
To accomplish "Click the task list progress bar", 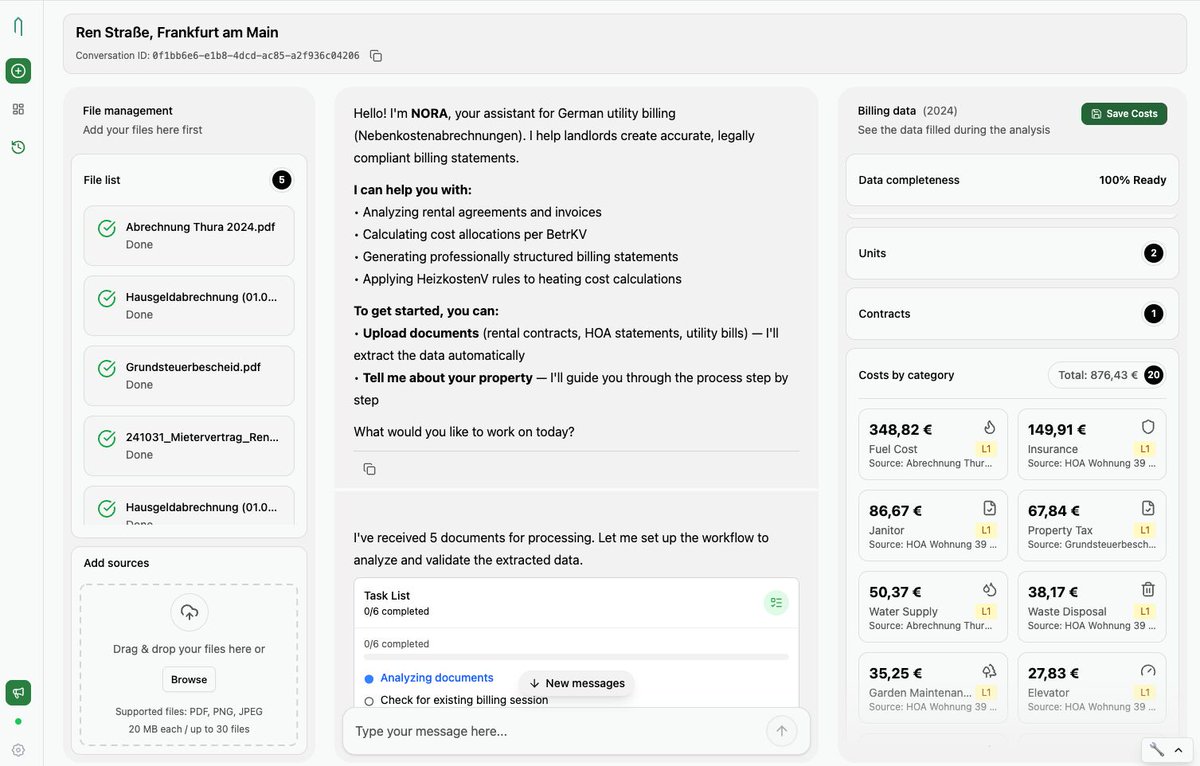I will pyautogui.click(x=577, y=657).
